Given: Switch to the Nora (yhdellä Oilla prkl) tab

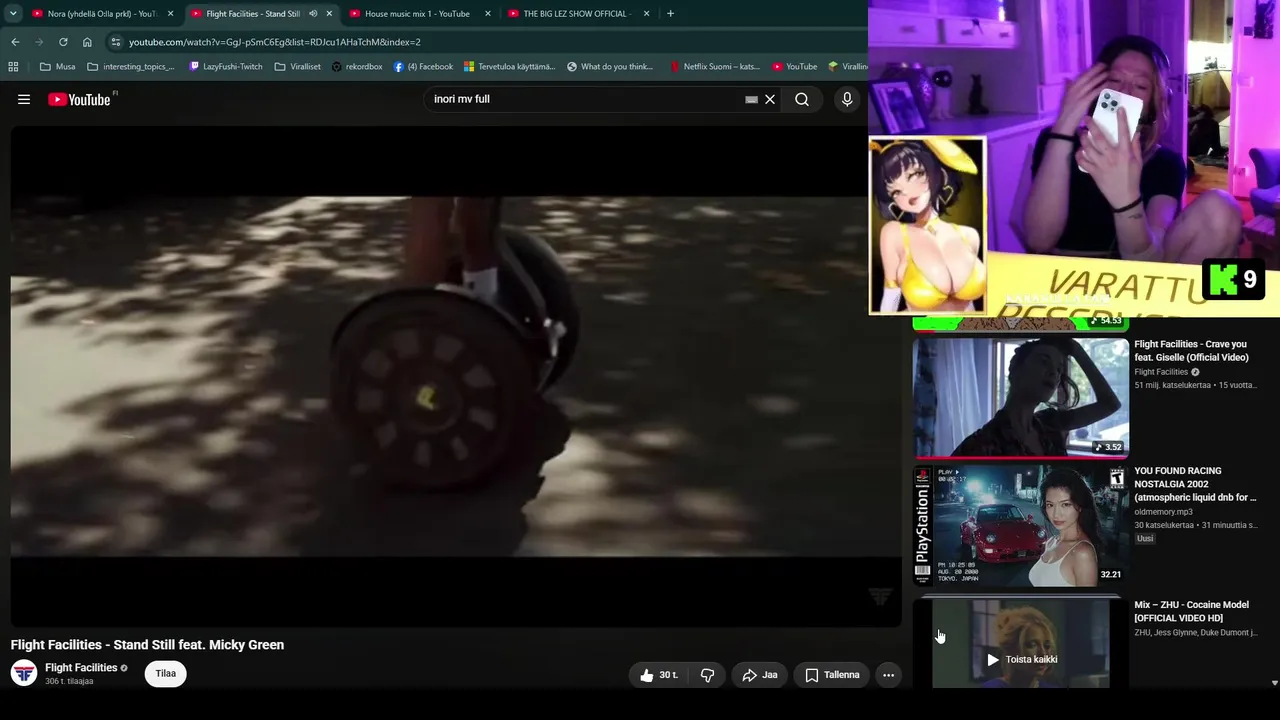Looking at the screenshot, I should tap(103, 14).
